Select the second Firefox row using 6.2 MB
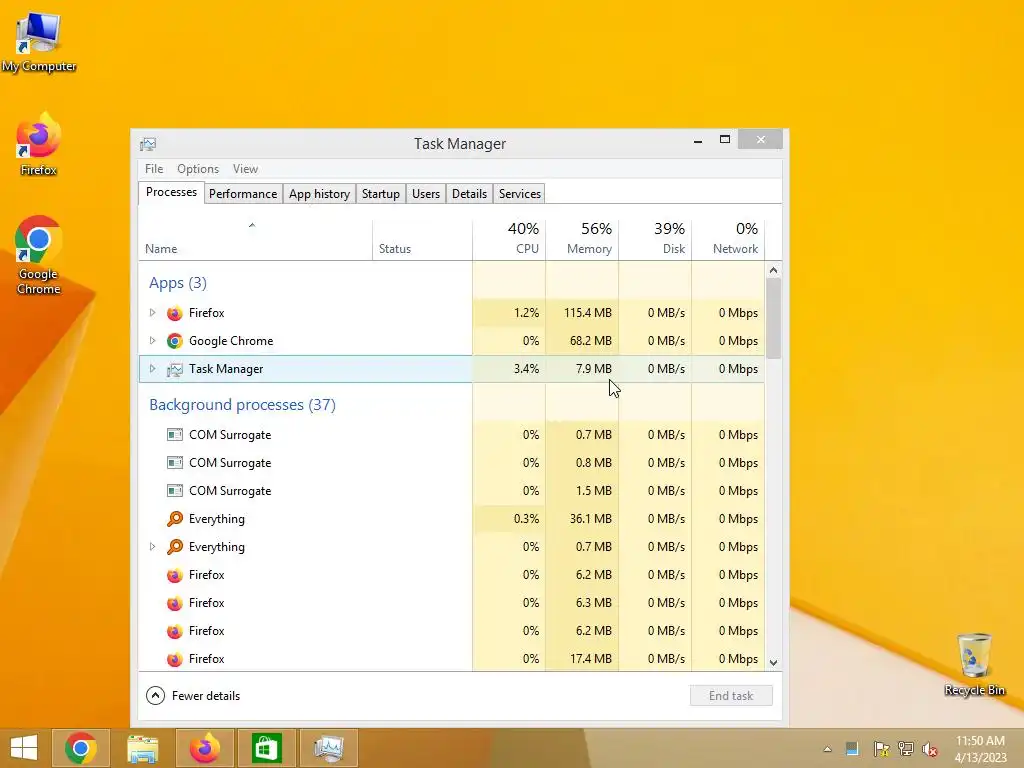The image size is (1024, 768). 451,631
